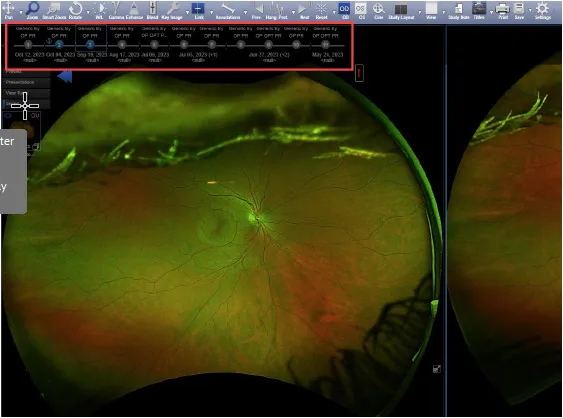Click the Reset view icon

(321, 9)
